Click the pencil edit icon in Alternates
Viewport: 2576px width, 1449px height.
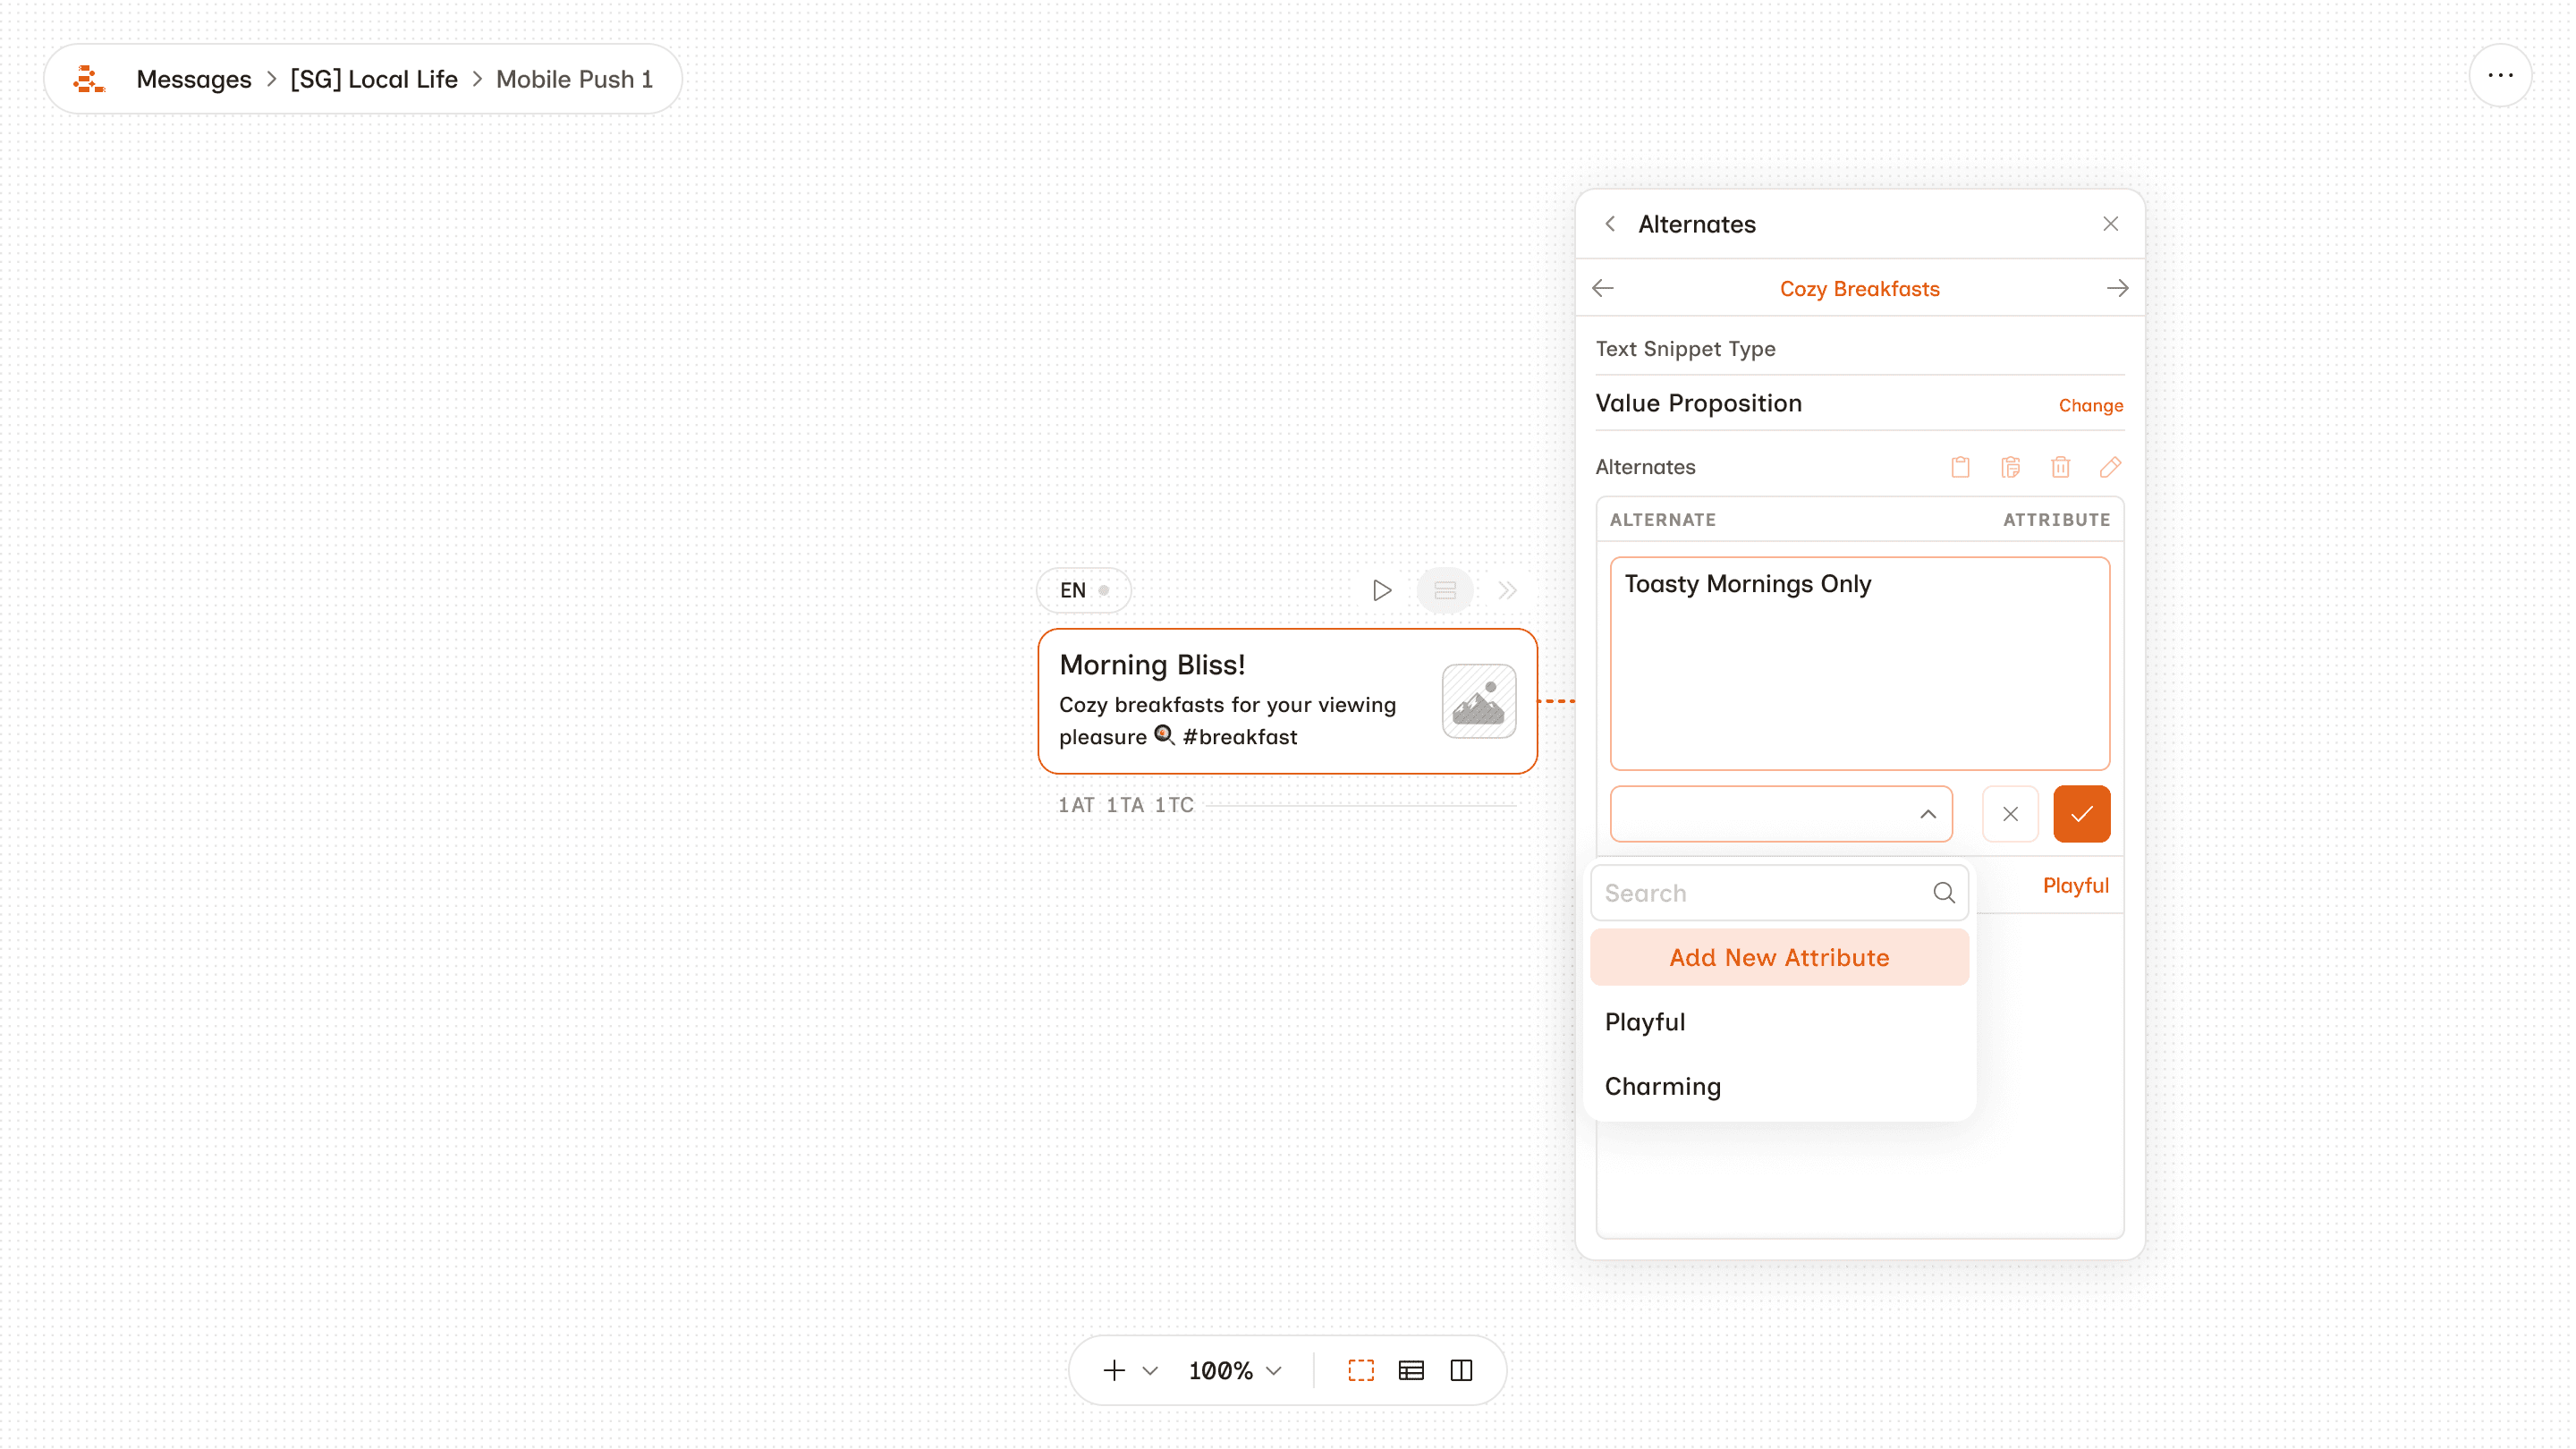point(2110,467)
